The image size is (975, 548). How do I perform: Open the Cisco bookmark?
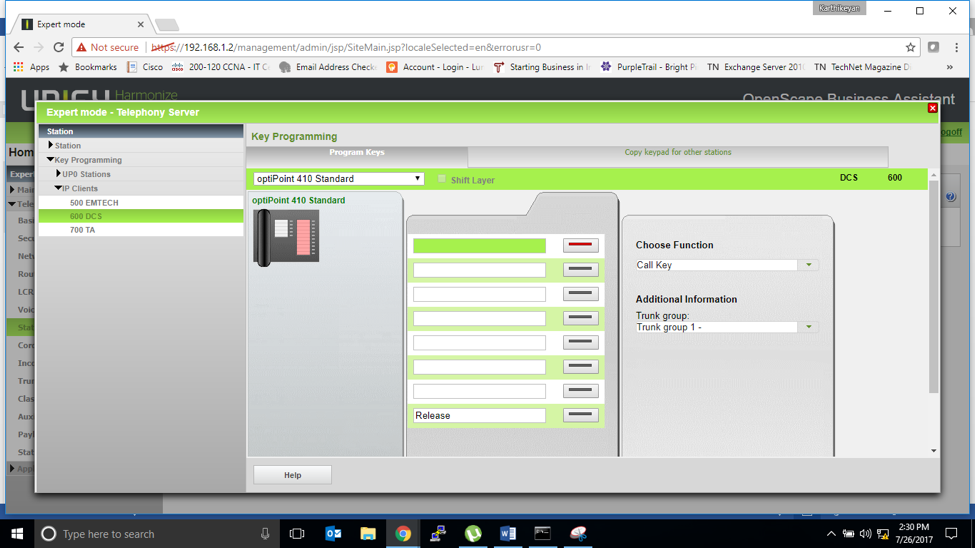(x=145, y=67)
